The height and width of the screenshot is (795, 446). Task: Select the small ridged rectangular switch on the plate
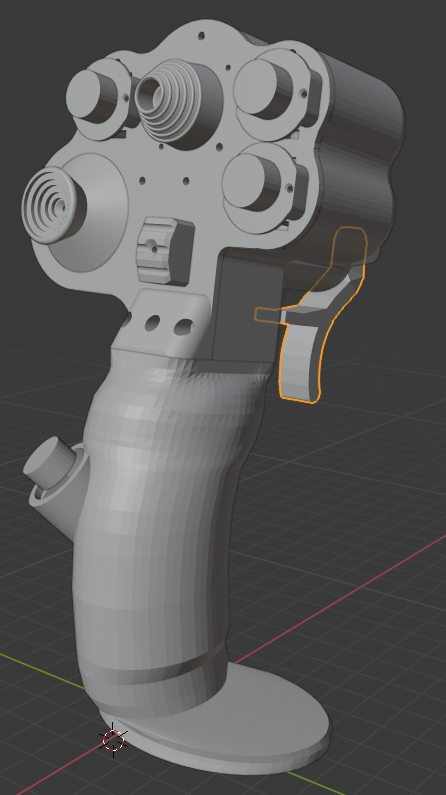[x=166, y=250]
